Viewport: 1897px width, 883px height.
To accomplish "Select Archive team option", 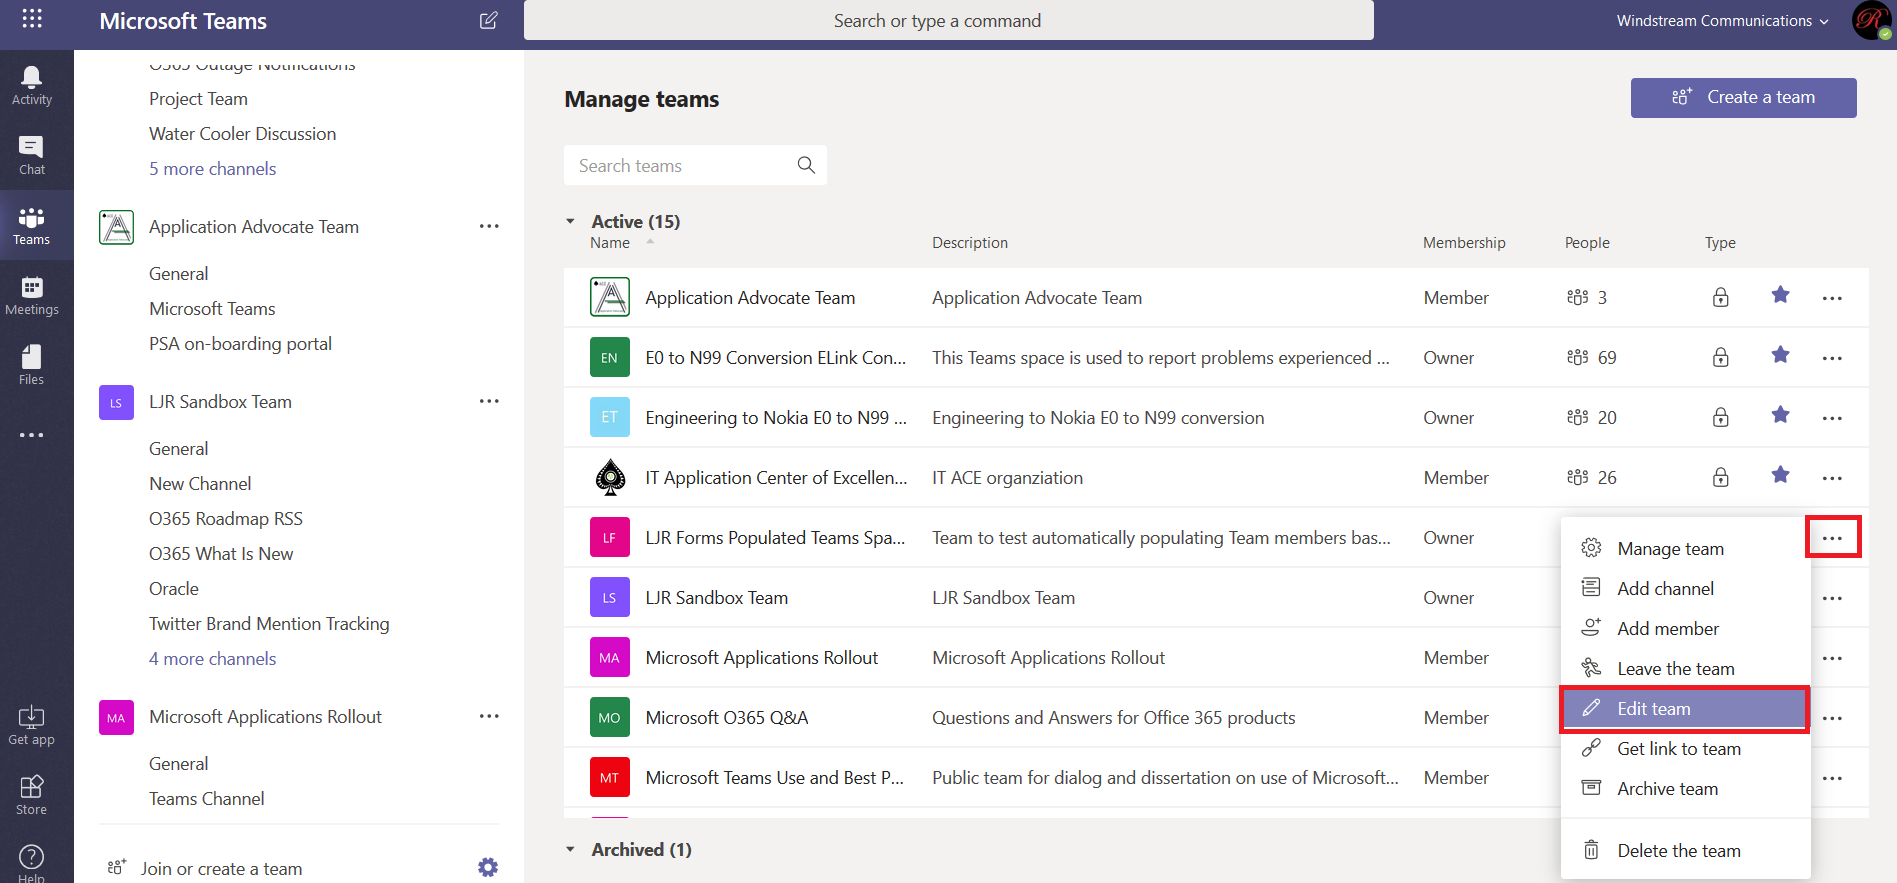I will 1685,788.
